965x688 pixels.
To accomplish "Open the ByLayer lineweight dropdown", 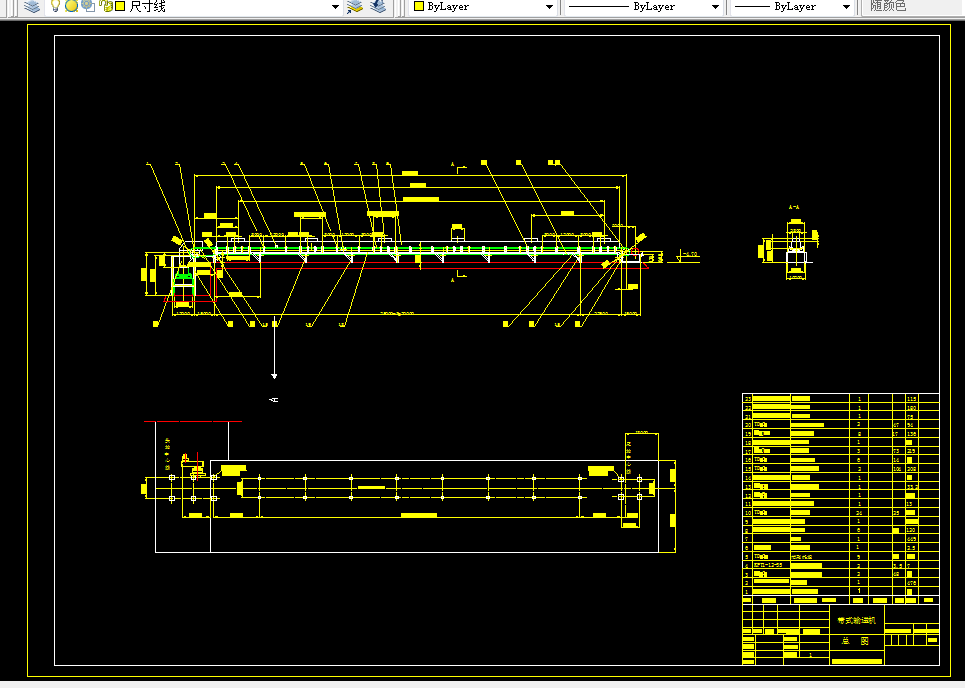I will (x=846, y=7).
